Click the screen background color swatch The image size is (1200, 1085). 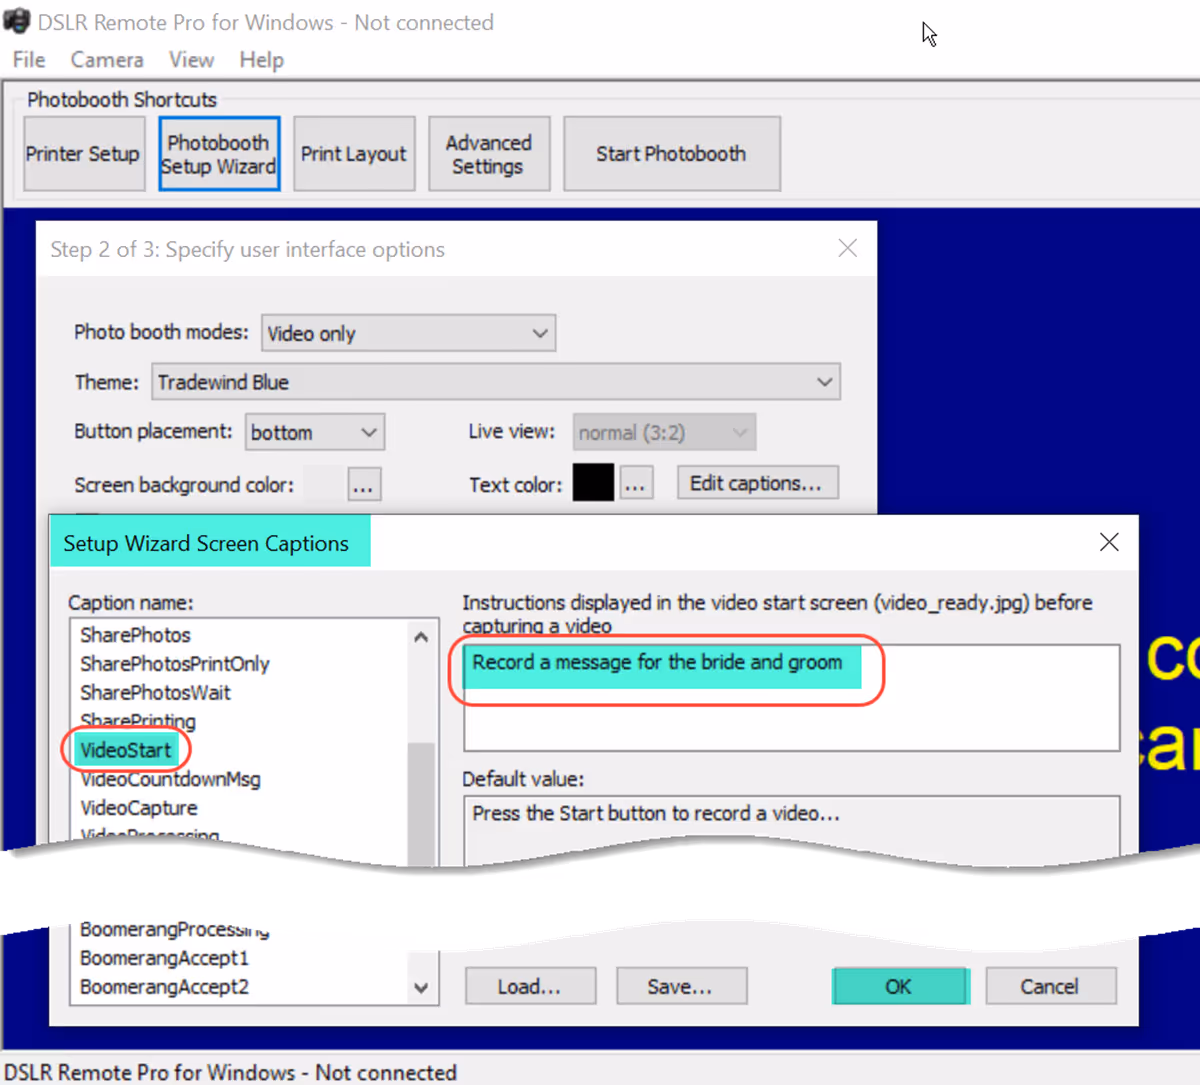coord(323,484)
